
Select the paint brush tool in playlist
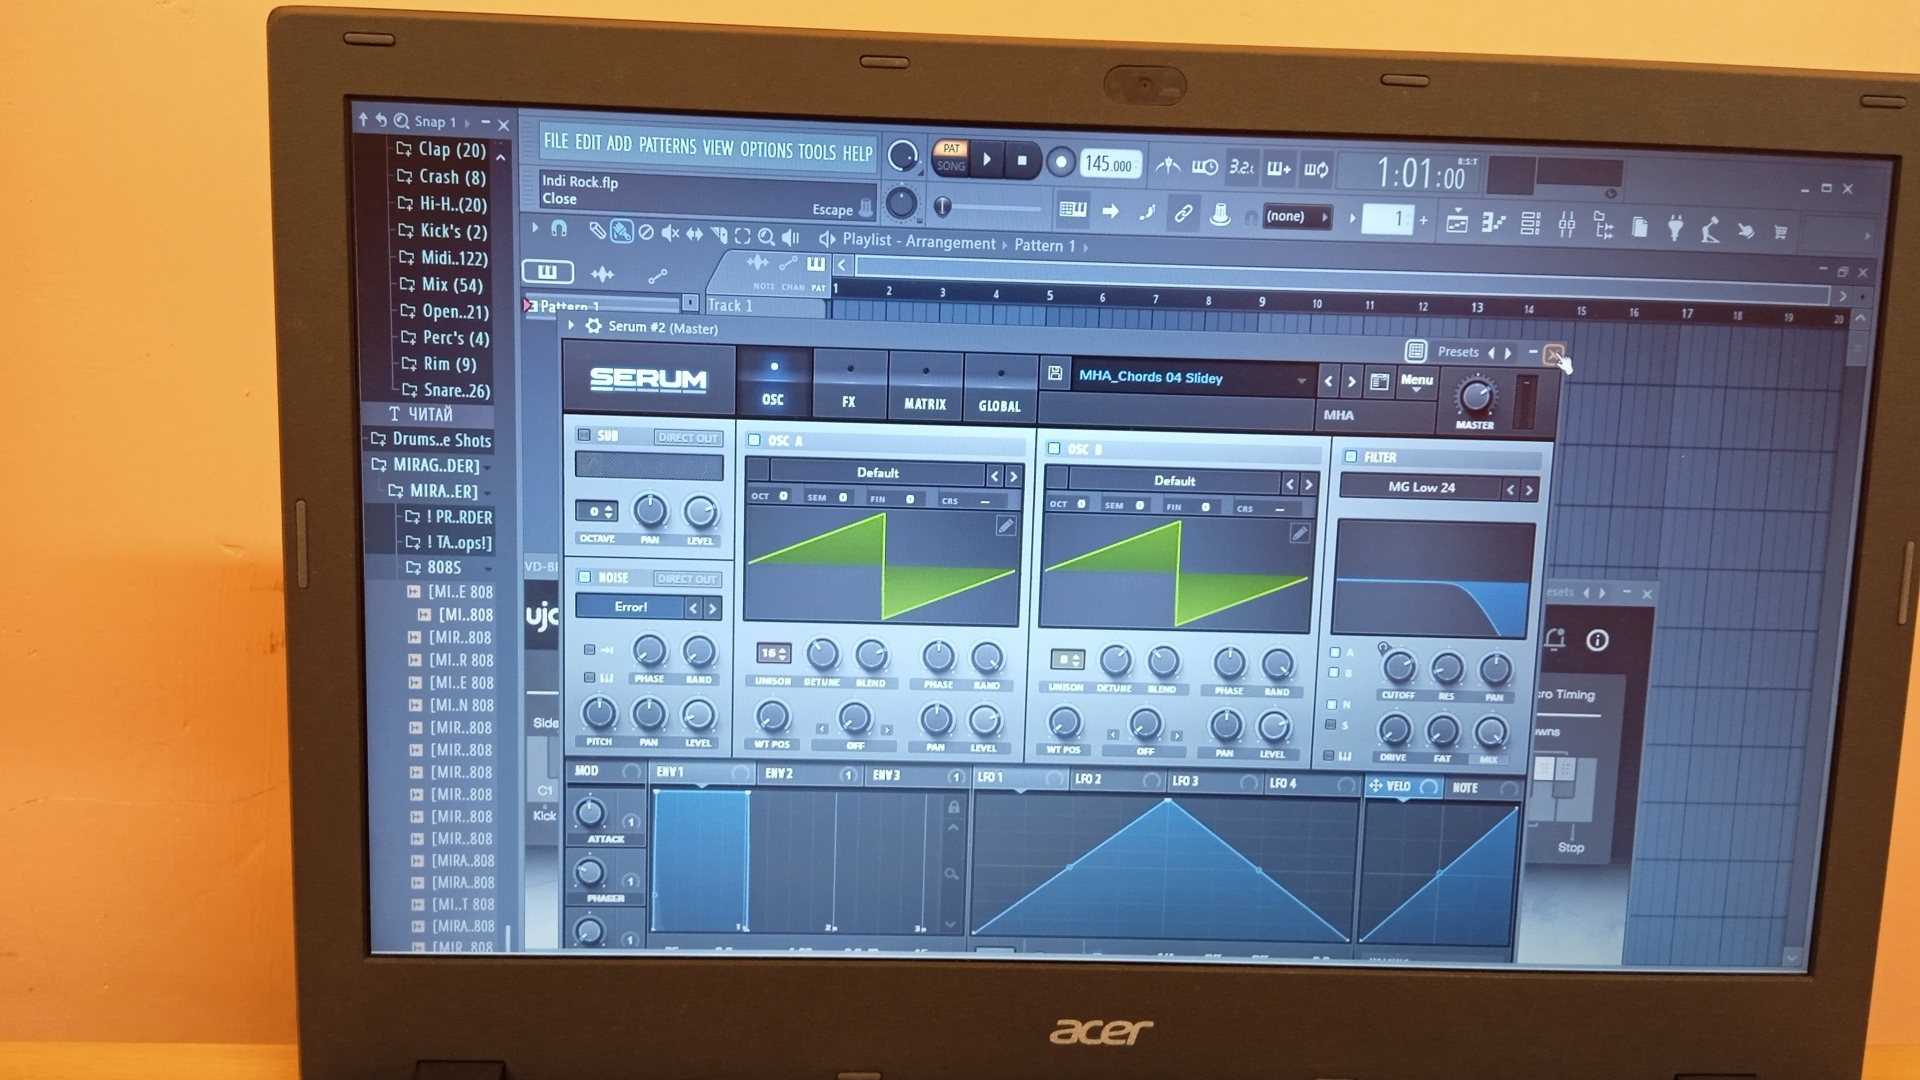point(621,233)
